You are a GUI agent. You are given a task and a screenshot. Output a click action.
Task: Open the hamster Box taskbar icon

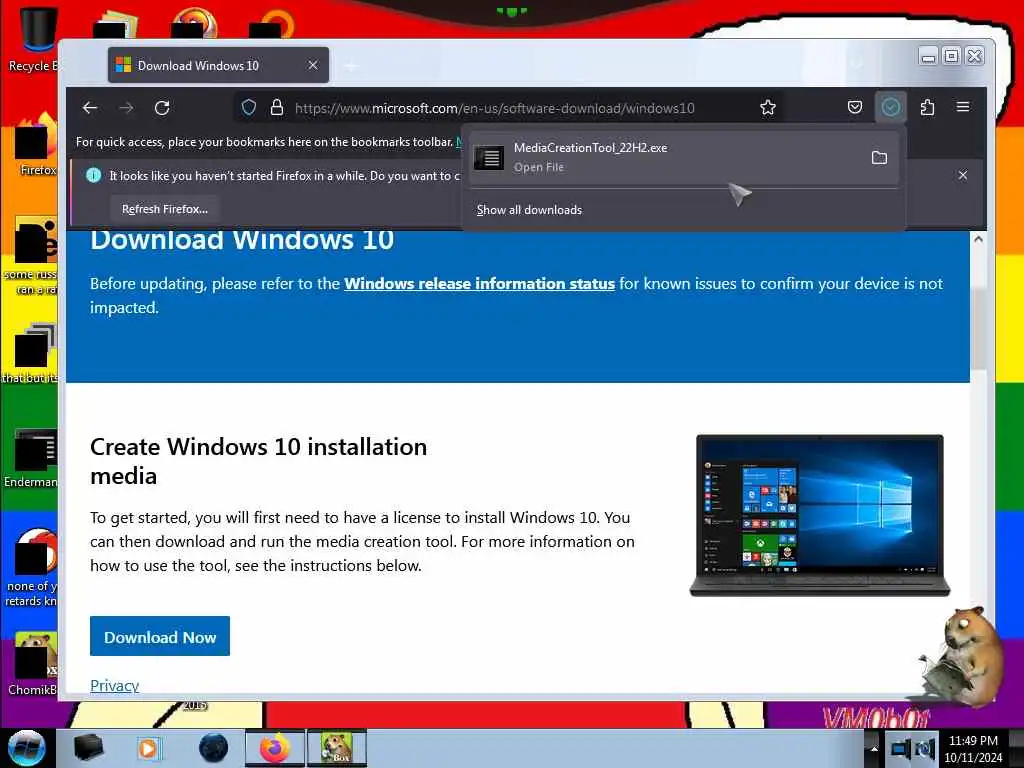pyautogui.click(x=336, y=748)
